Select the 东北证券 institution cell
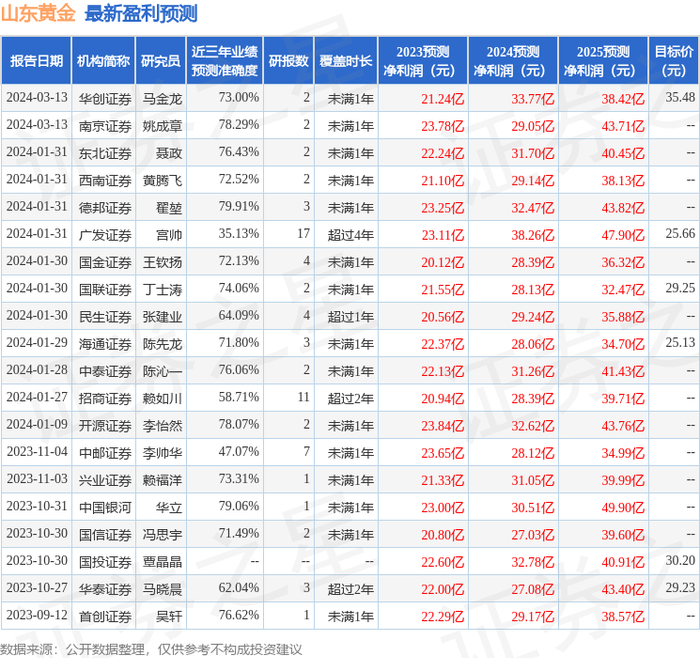Viewport: 700px width, 658px height. (105, 153)
